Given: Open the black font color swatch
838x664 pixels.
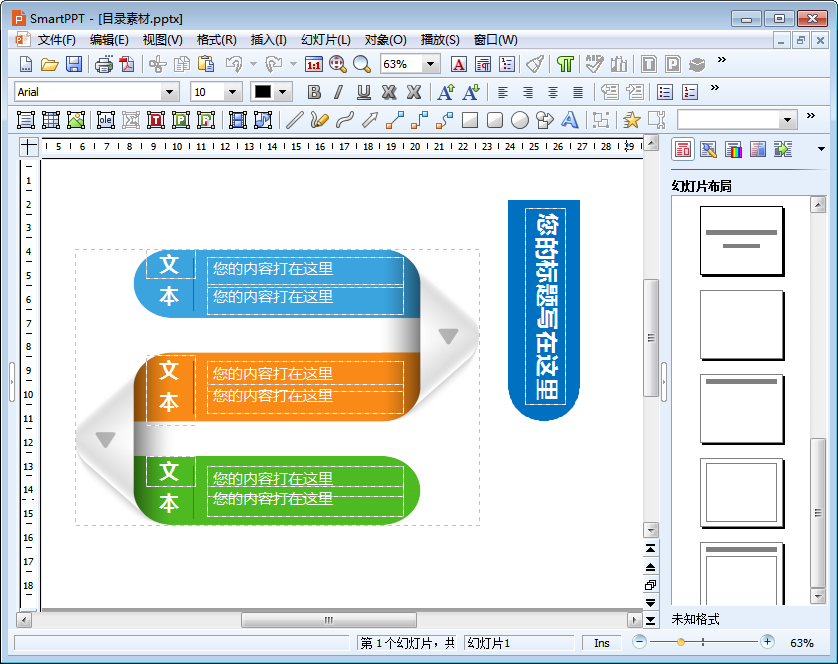Looking at the screenshot, I should tap(263, 92).
